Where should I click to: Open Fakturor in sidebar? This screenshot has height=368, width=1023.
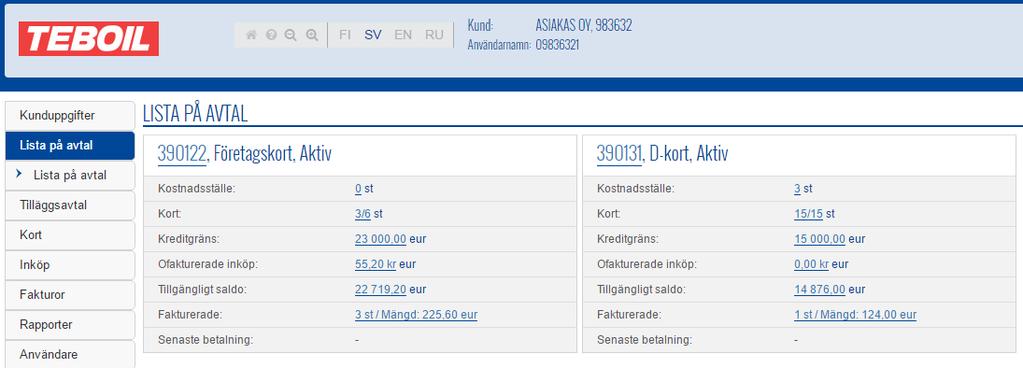click(70, 295)
